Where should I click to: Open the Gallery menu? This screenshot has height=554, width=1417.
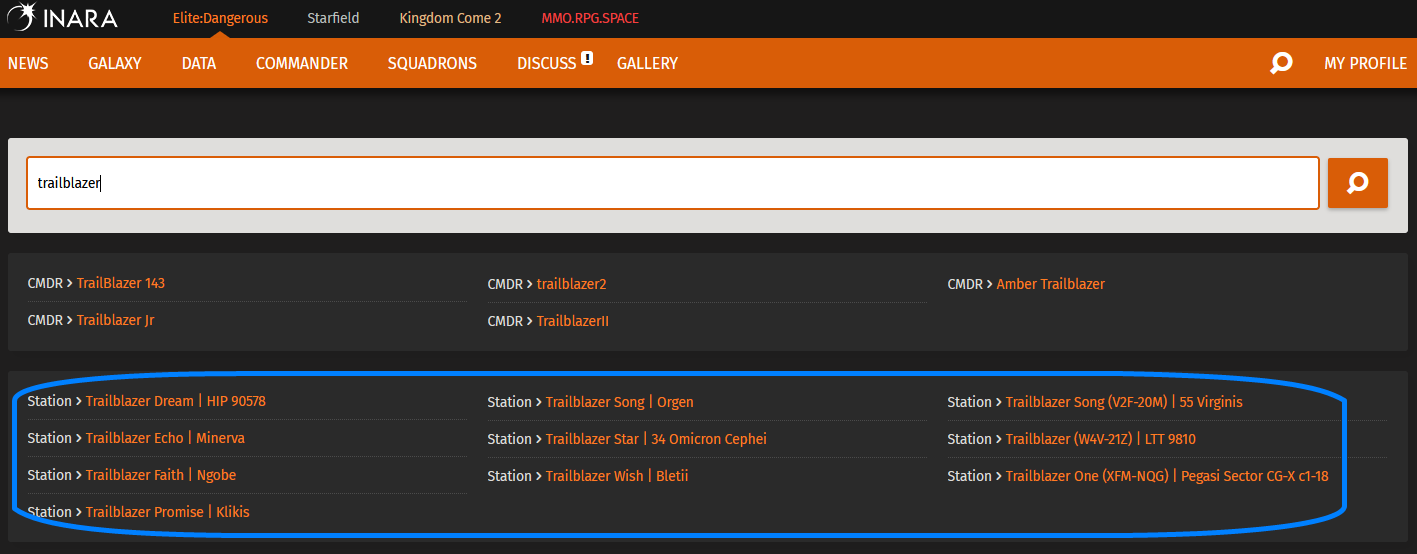point(647,63)
